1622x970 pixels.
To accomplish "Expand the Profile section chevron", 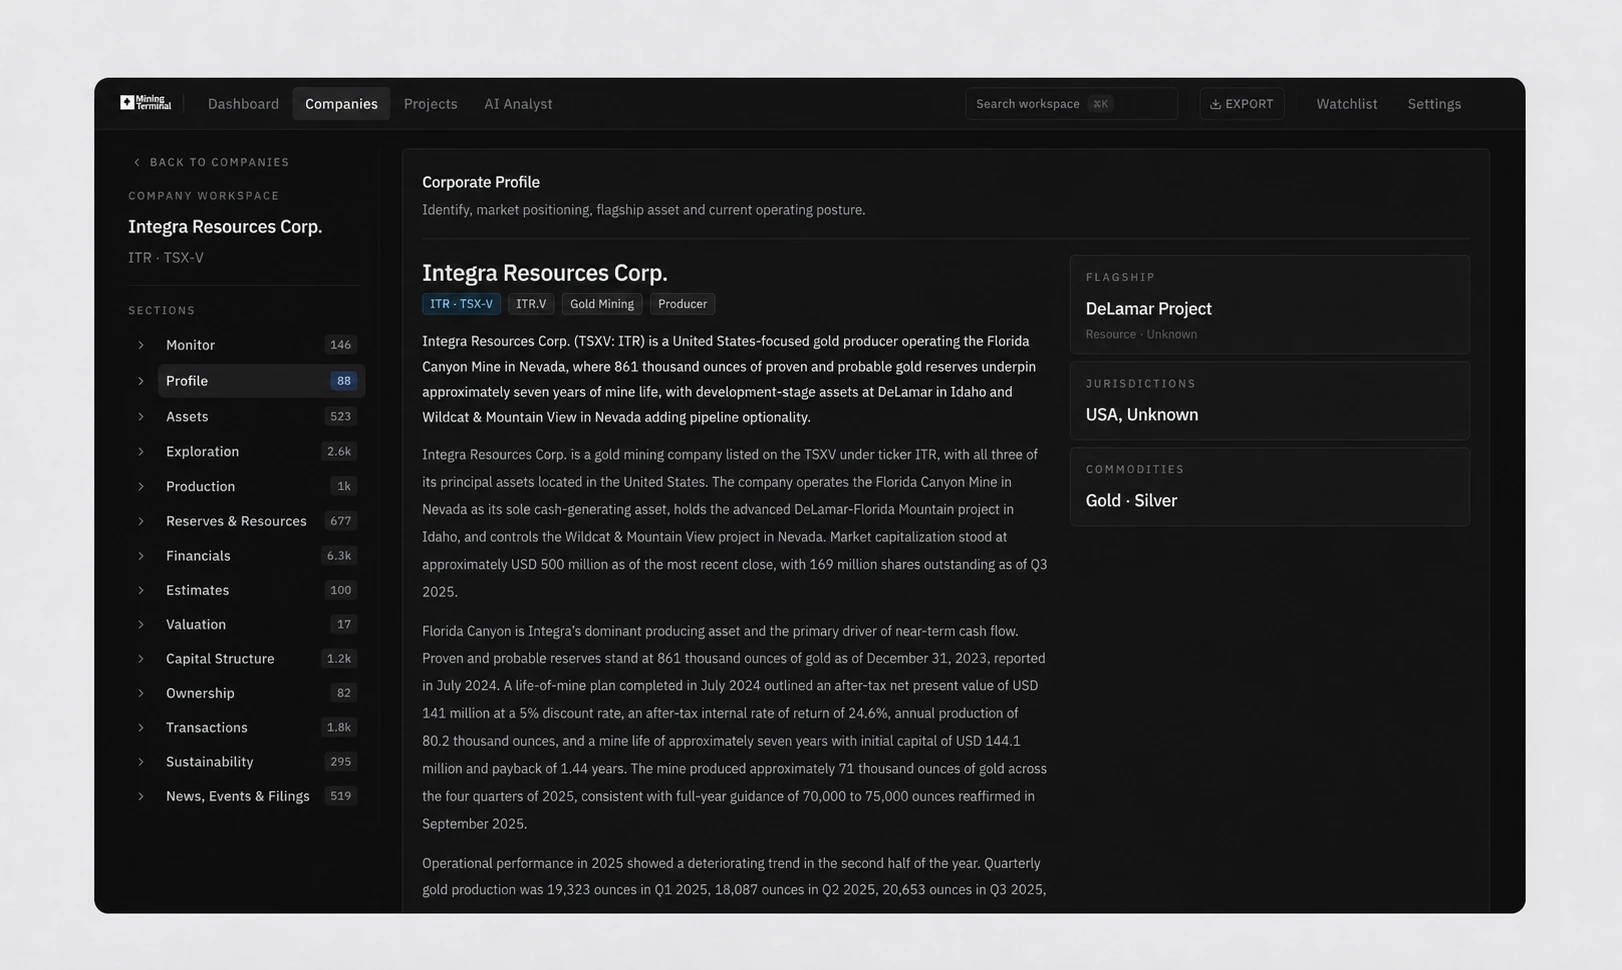I will point(141,381).
